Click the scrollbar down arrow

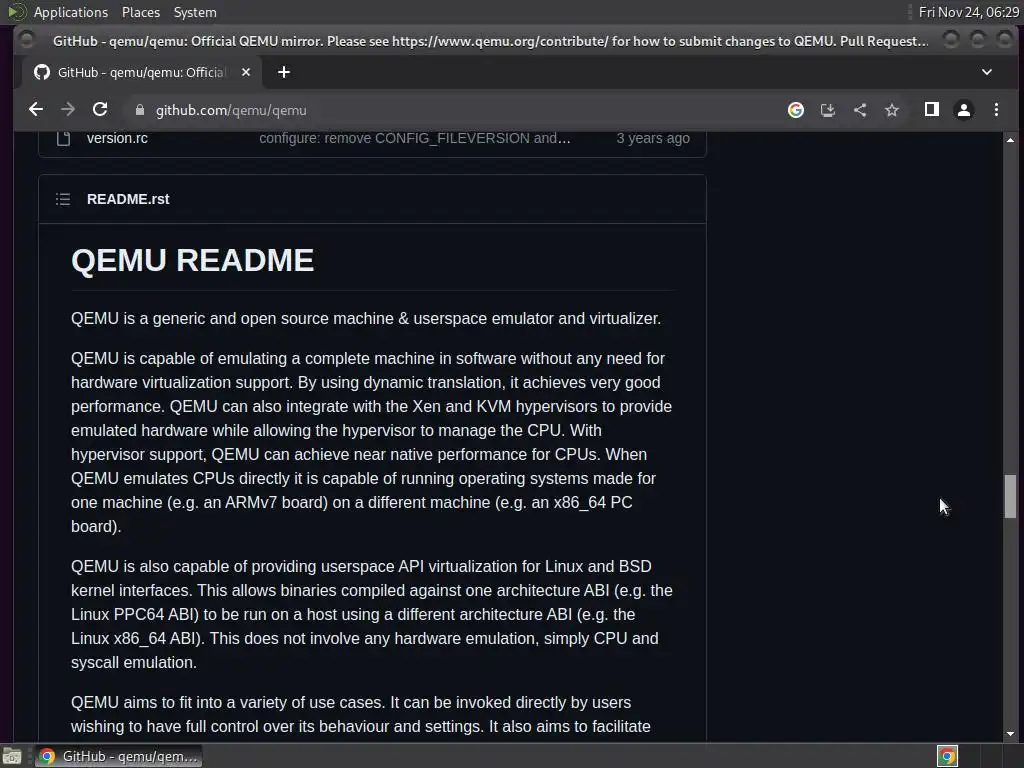[1010, 734]
